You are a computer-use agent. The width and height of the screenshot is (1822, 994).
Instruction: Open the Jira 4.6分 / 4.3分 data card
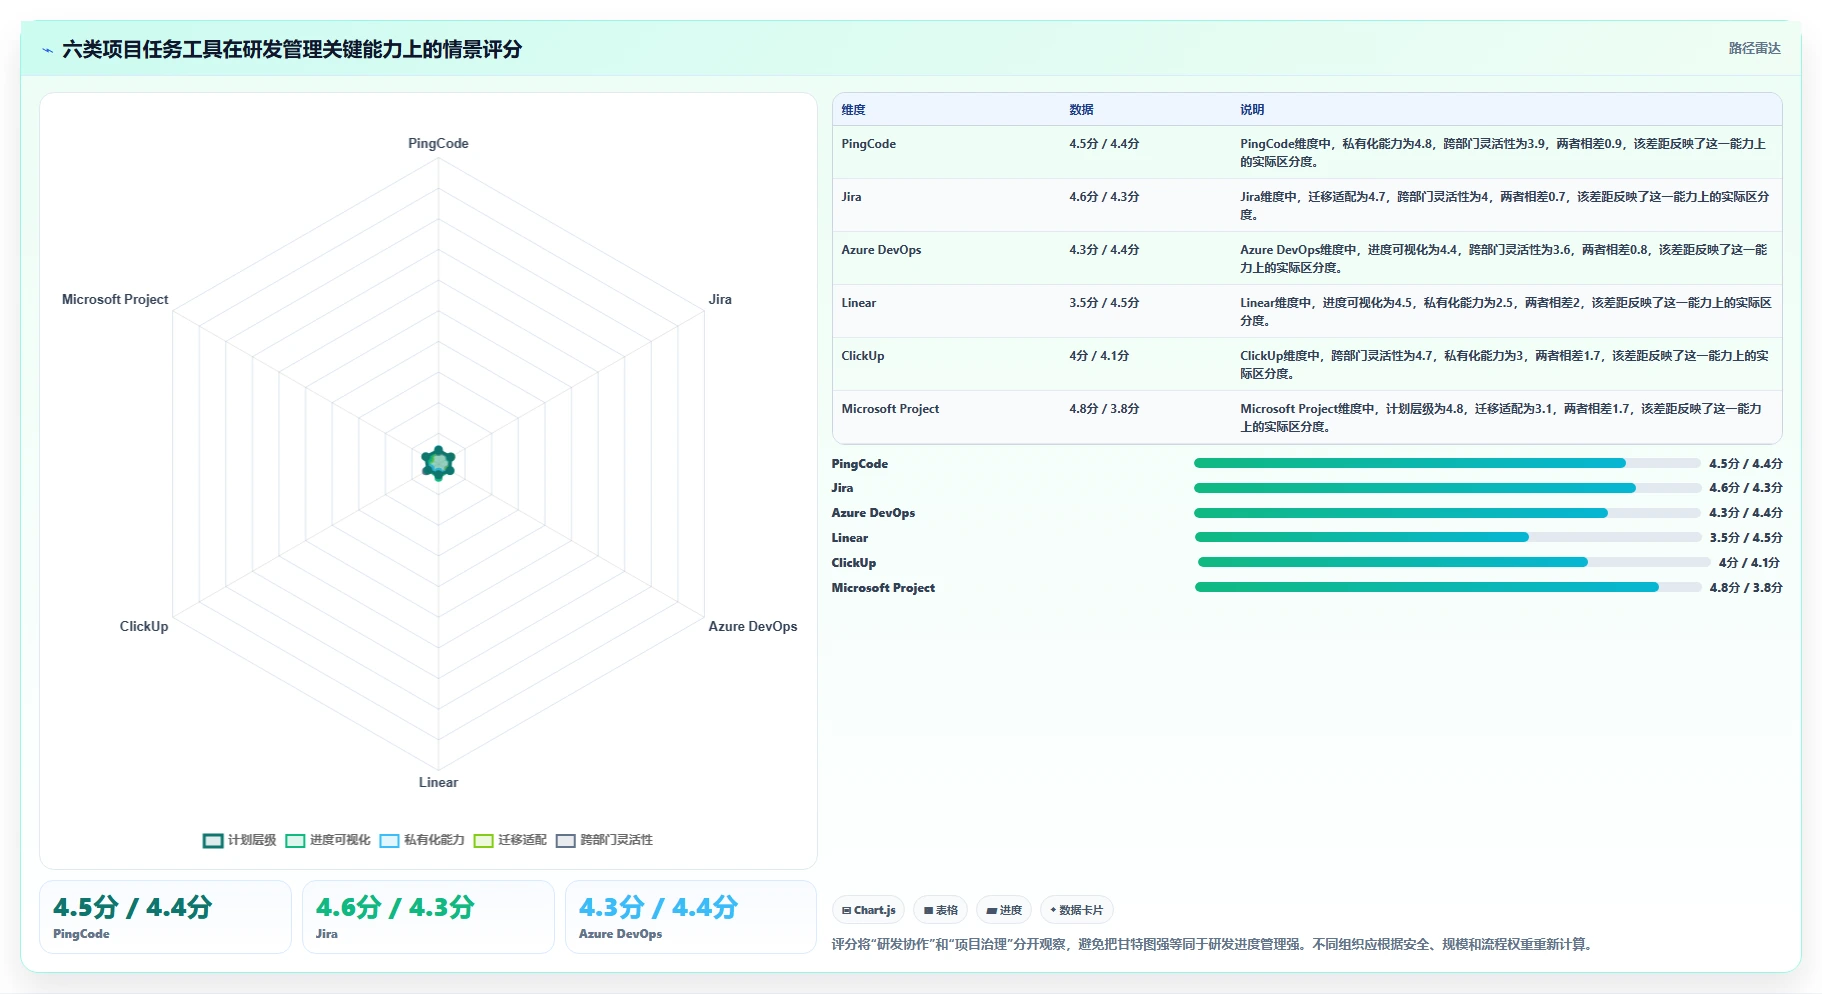click(x=428, y=917)
